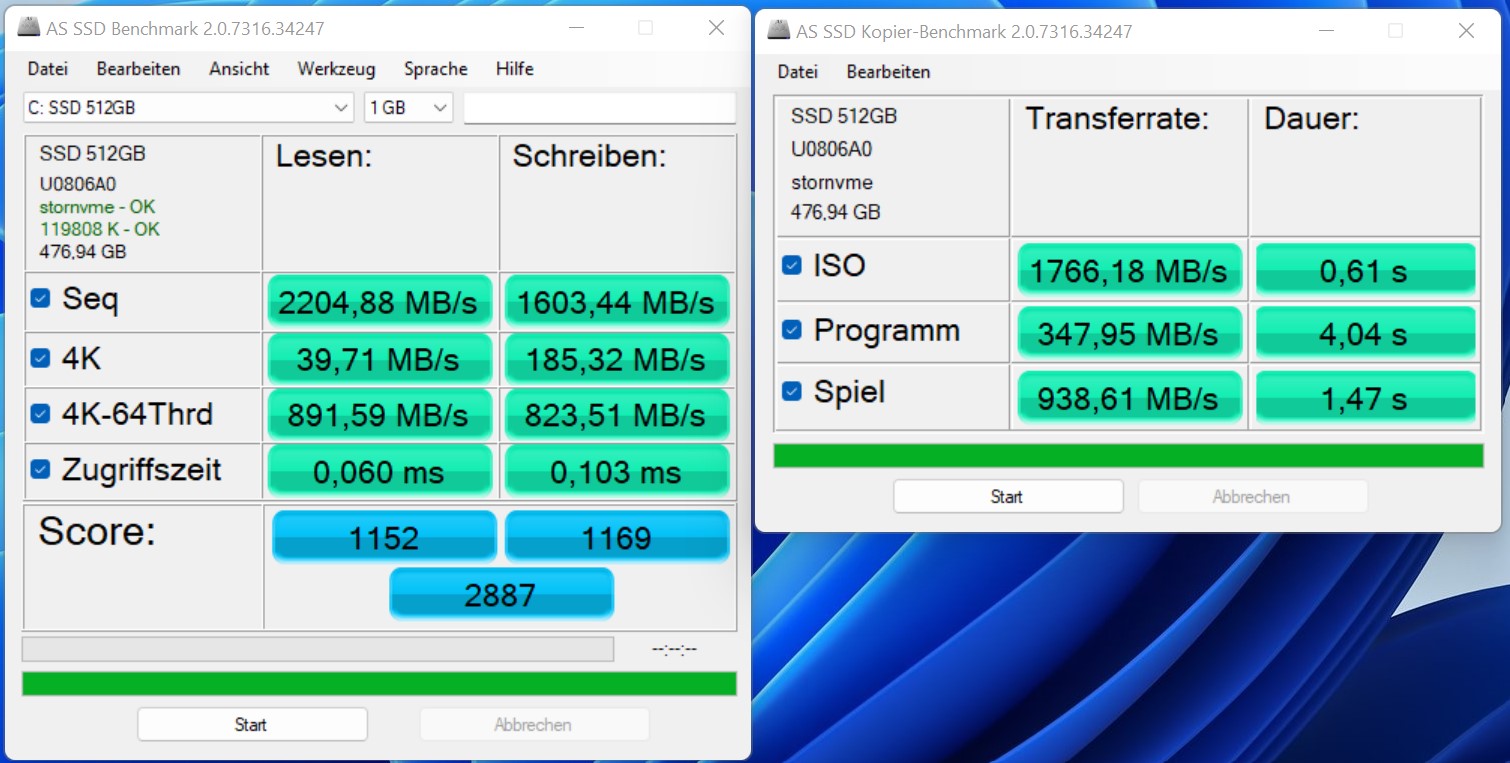The width and height of the screenshot is (1510, 763).
Task: Click Programm duration 4,04 s
Action: (1365, 333)
